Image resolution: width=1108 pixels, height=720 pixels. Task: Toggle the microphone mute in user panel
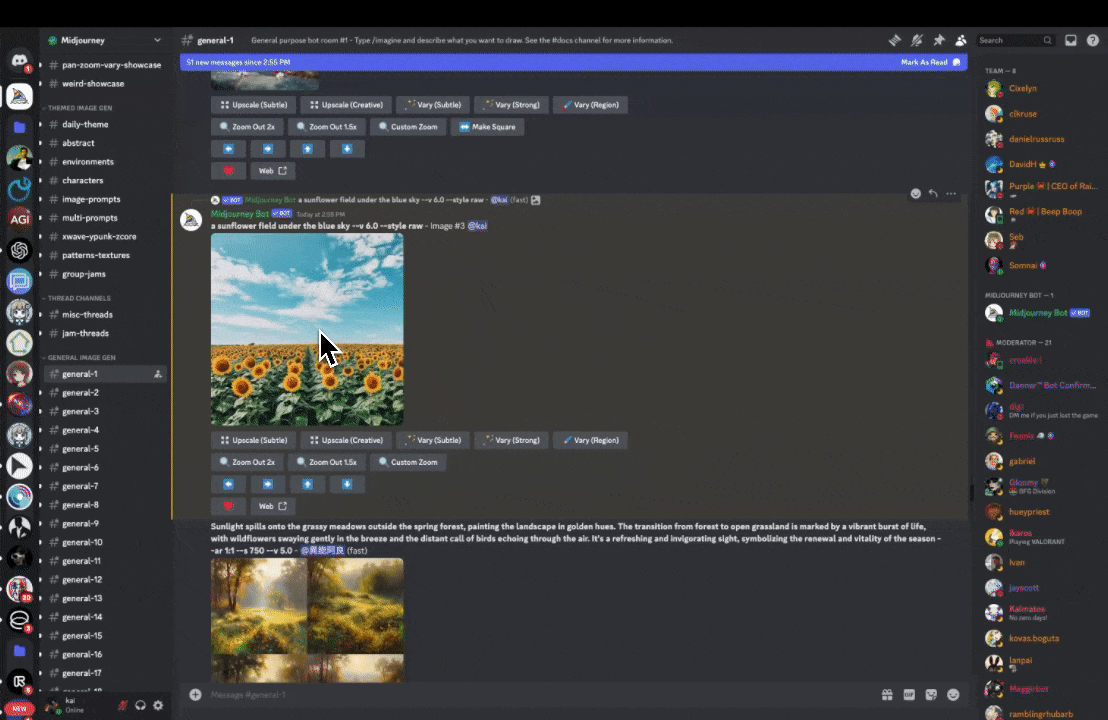click(123, 705)
